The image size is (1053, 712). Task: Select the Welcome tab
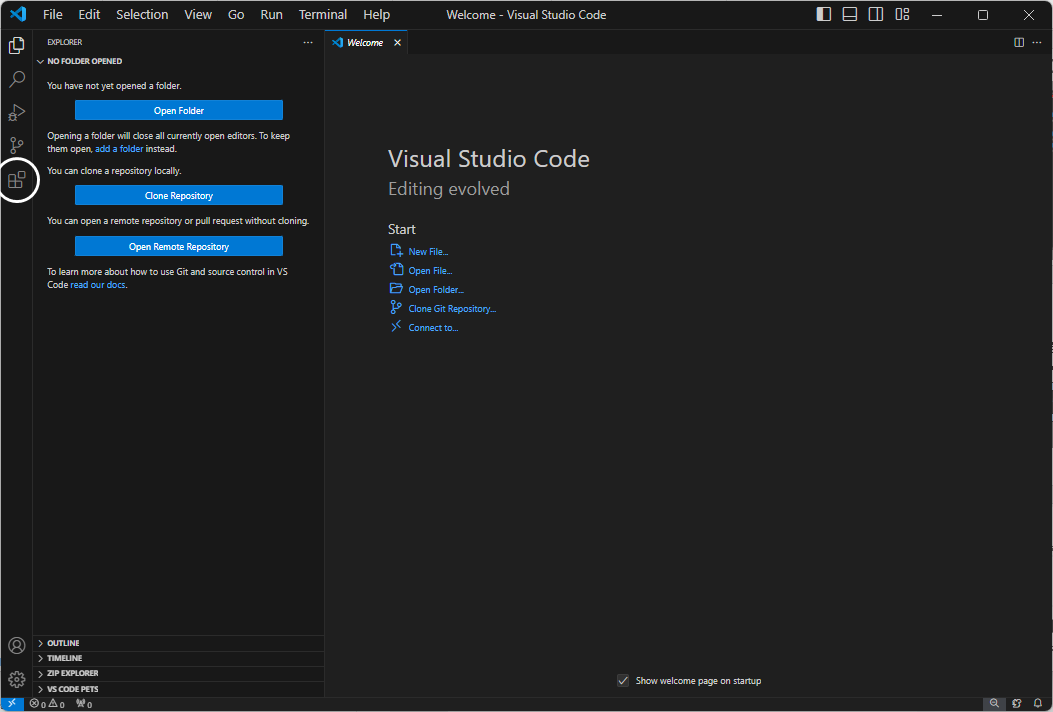pos(364,42)
